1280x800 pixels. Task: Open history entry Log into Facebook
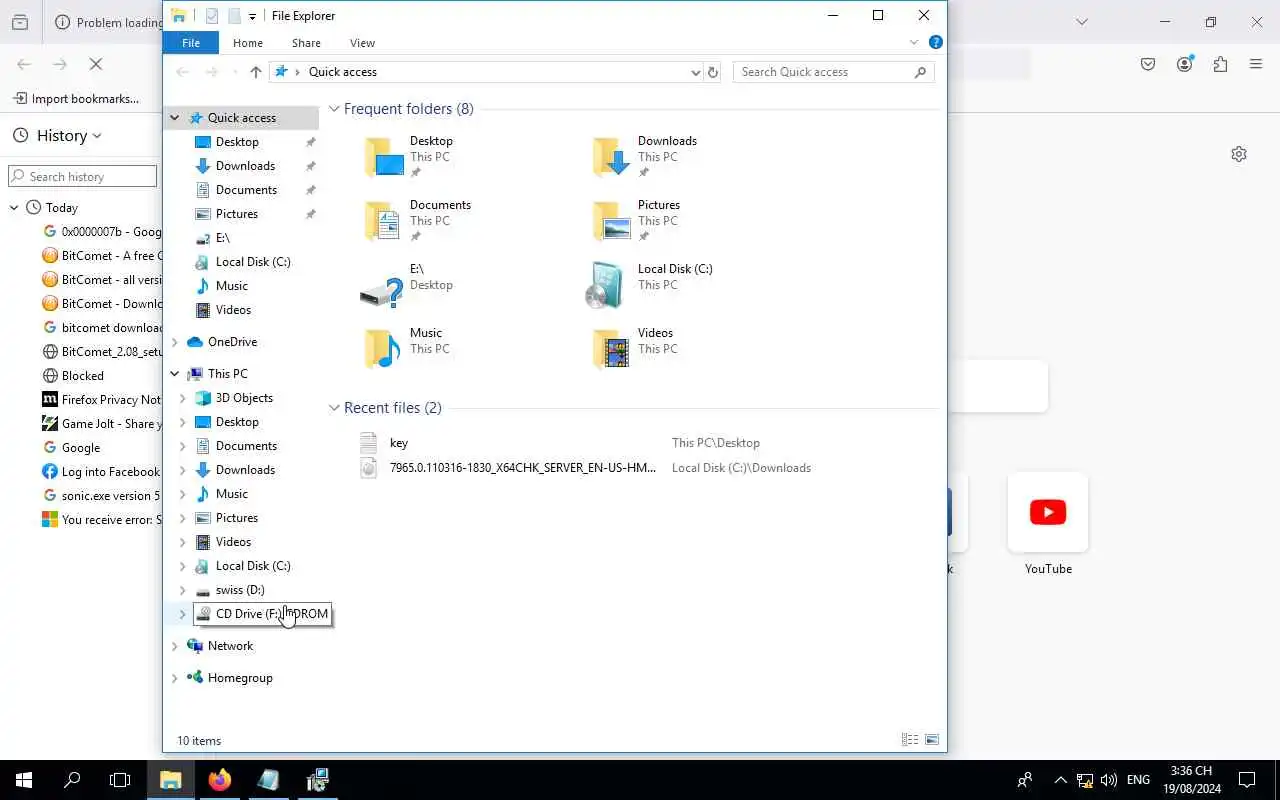(x=102, y=472)
